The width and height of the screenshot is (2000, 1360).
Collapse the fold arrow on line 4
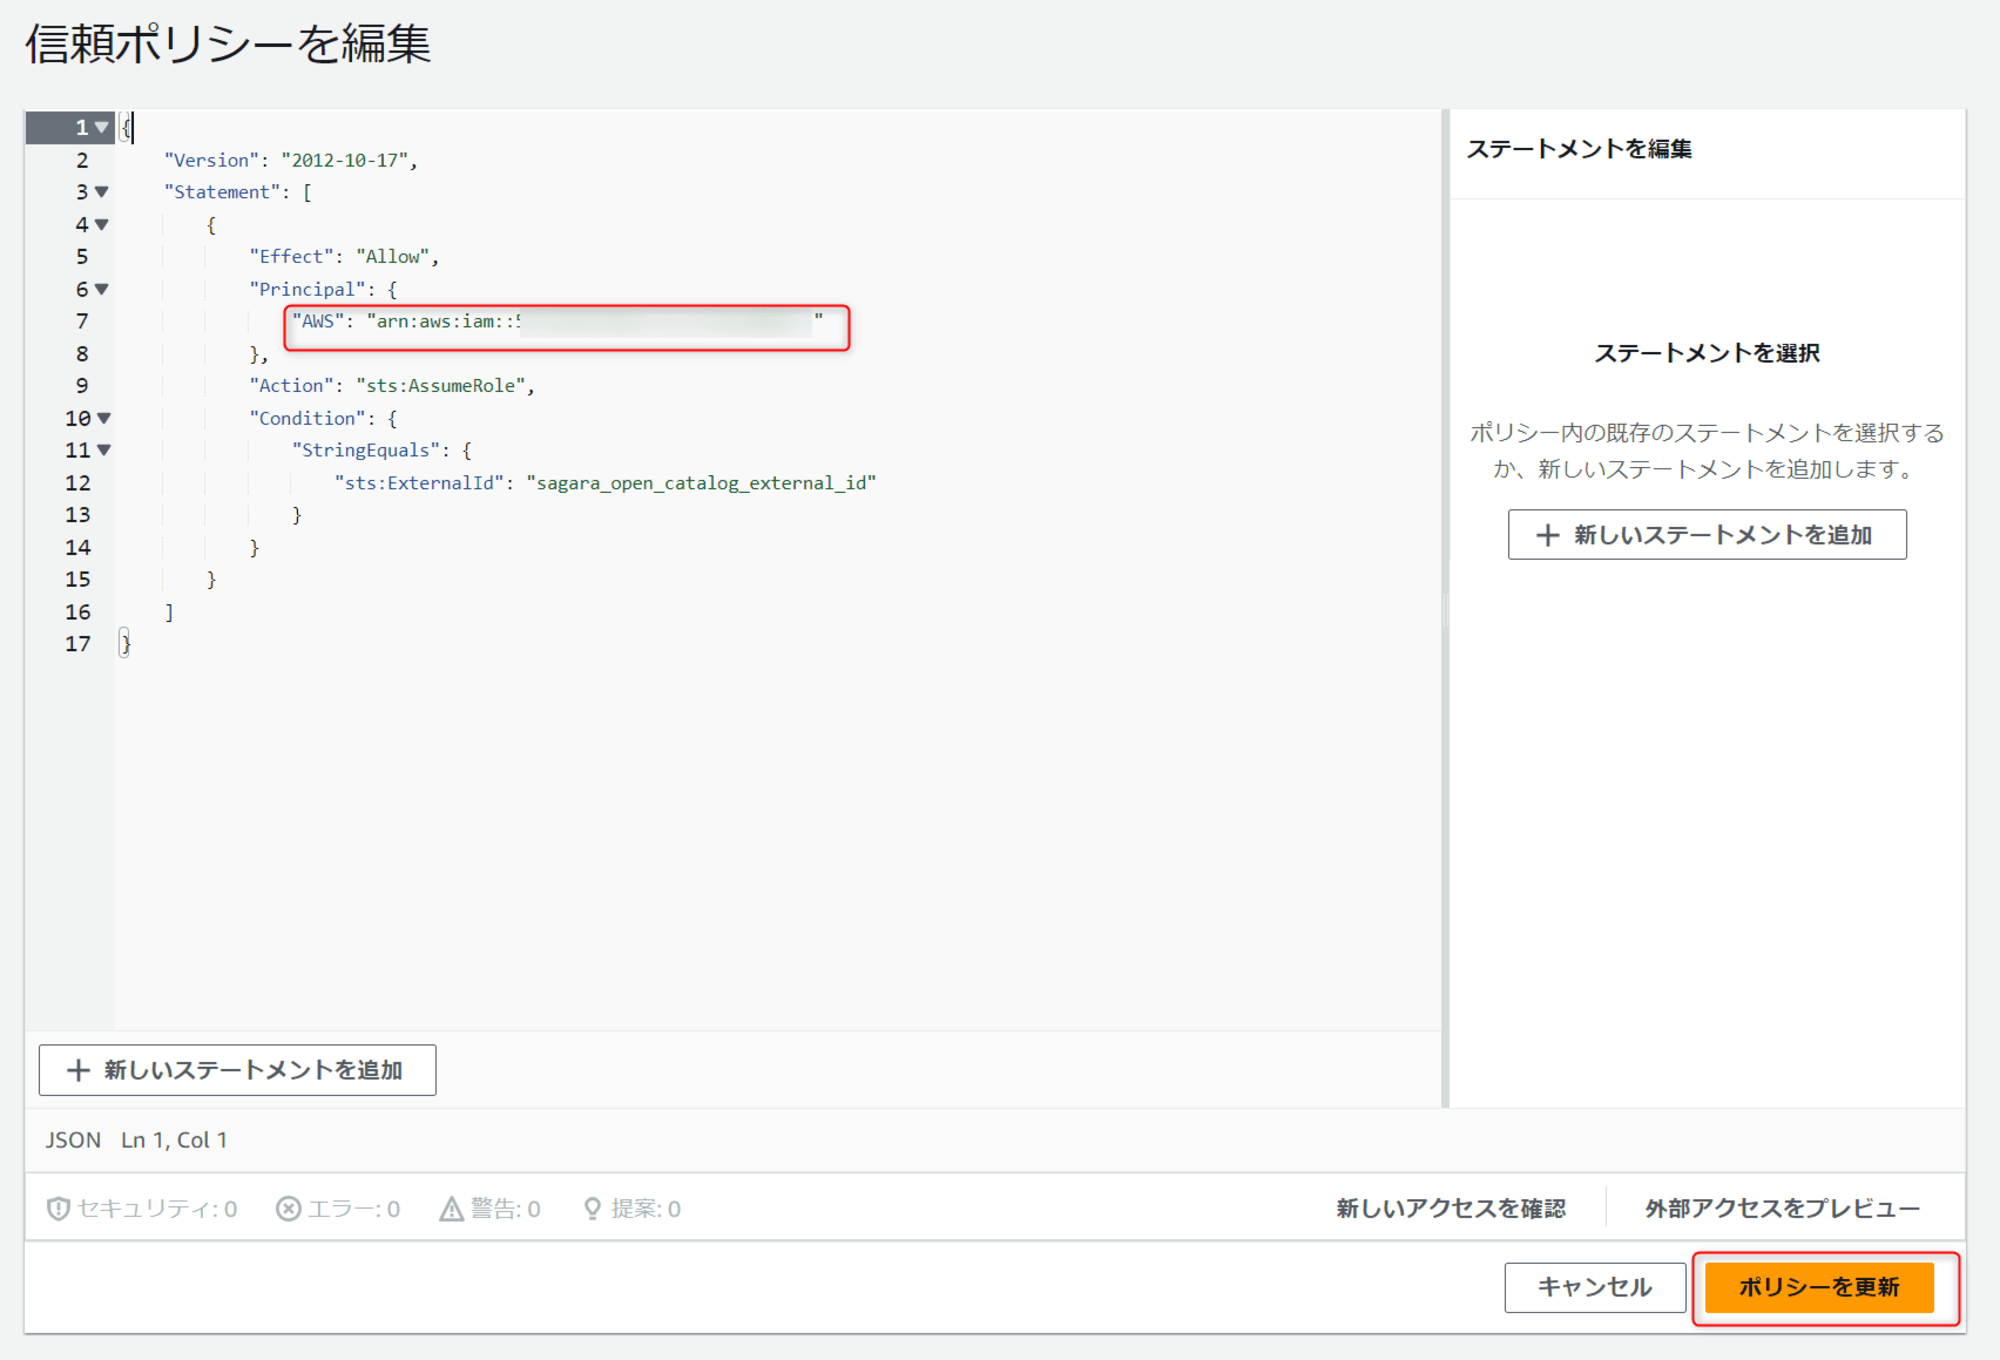click(x=101, y=224)
